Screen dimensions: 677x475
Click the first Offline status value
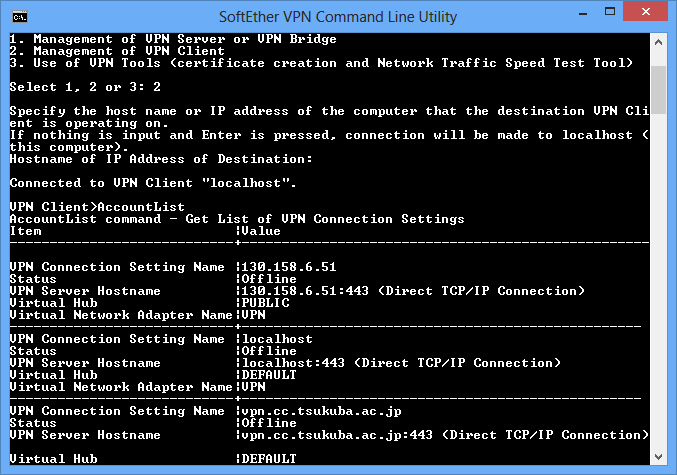point(269,279)
